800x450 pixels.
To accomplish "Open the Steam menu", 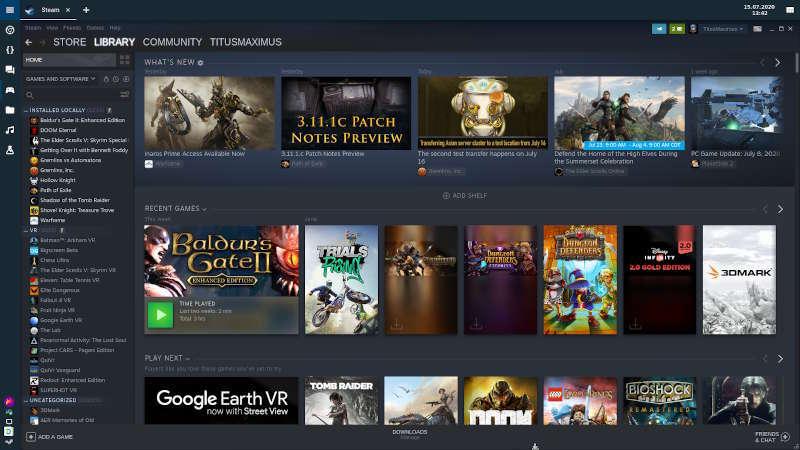I will pos(33,28).
